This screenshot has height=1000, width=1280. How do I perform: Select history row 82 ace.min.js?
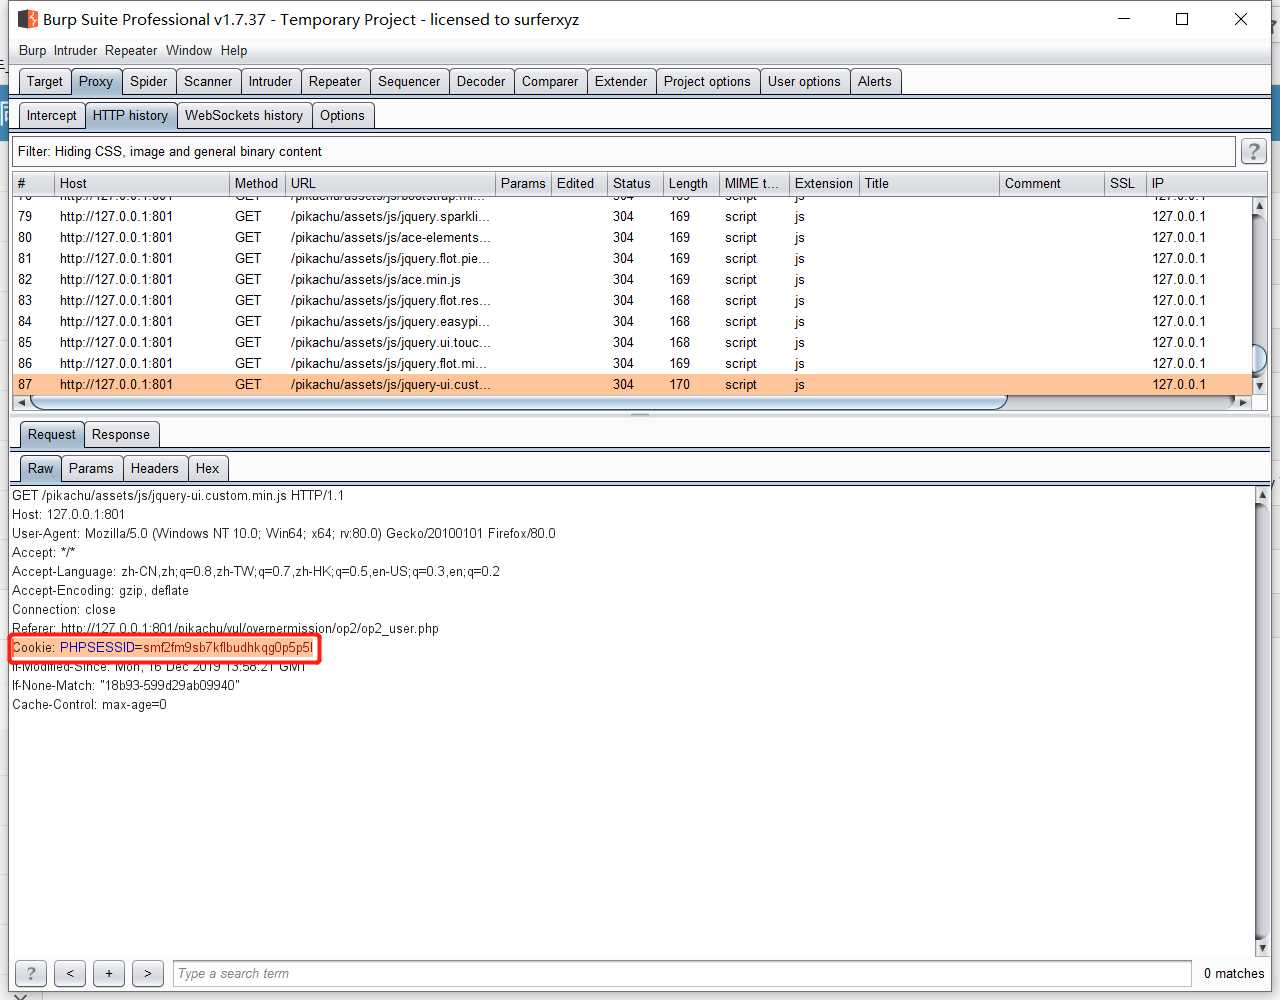click(632, 279)
